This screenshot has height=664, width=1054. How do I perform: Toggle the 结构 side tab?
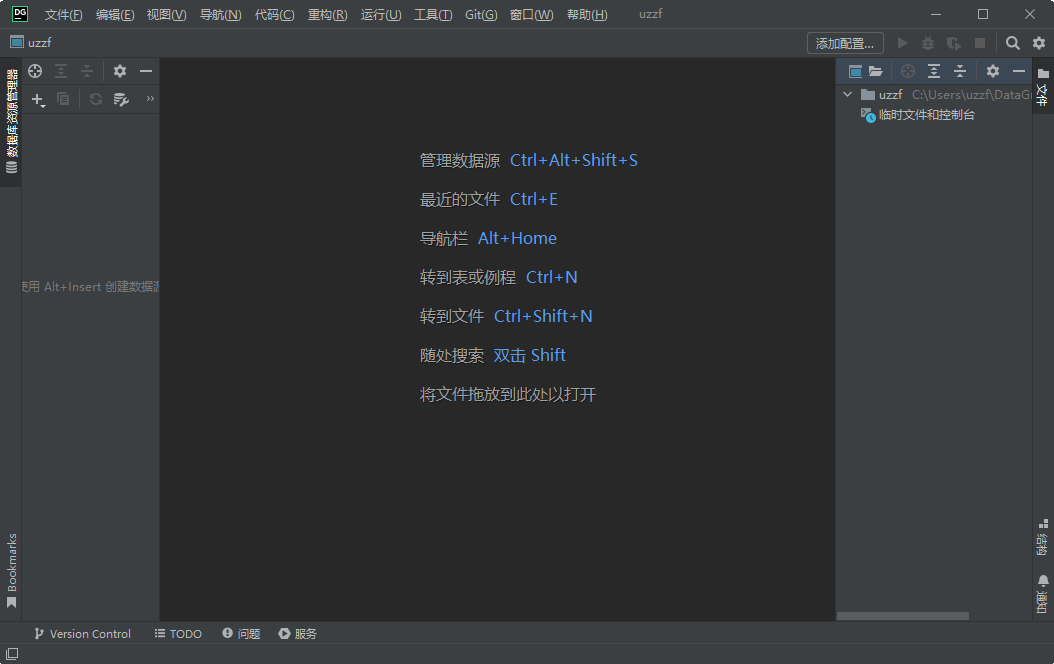[x=1043, y=538]
